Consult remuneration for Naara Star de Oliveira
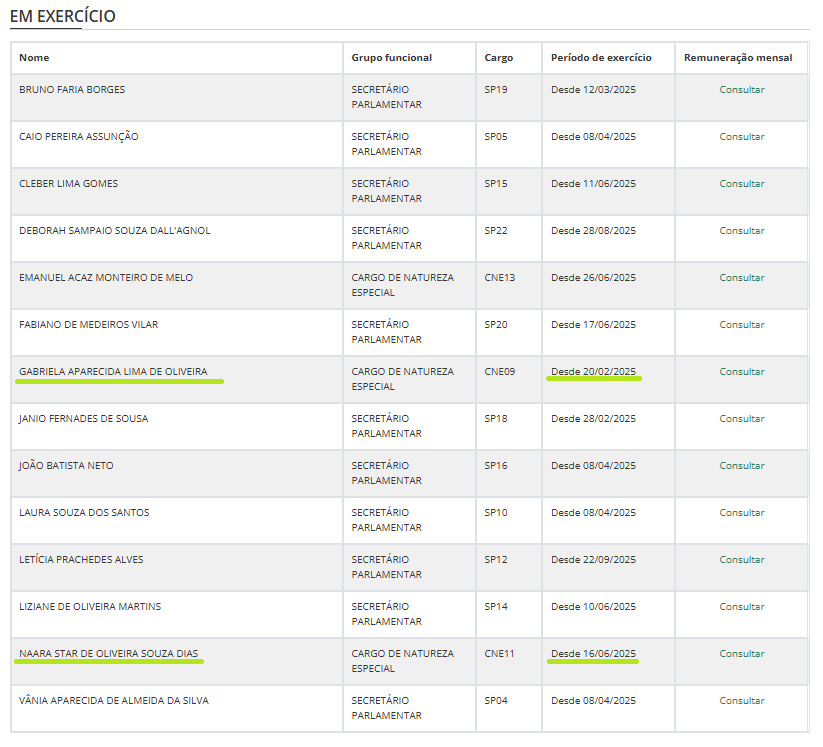Viewport: 823px width, 747px height. (741, 654)
